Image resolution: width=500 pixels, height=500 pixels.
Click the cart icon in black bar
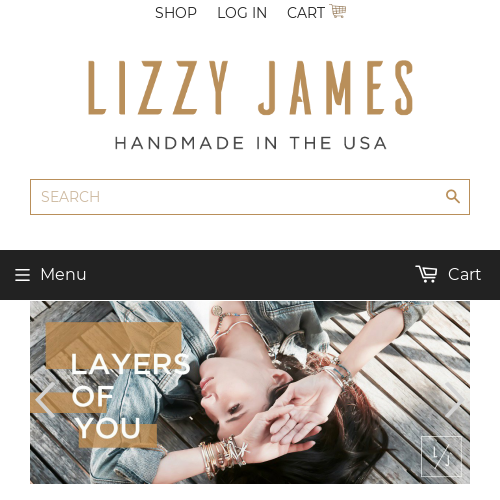coord(426,274)
